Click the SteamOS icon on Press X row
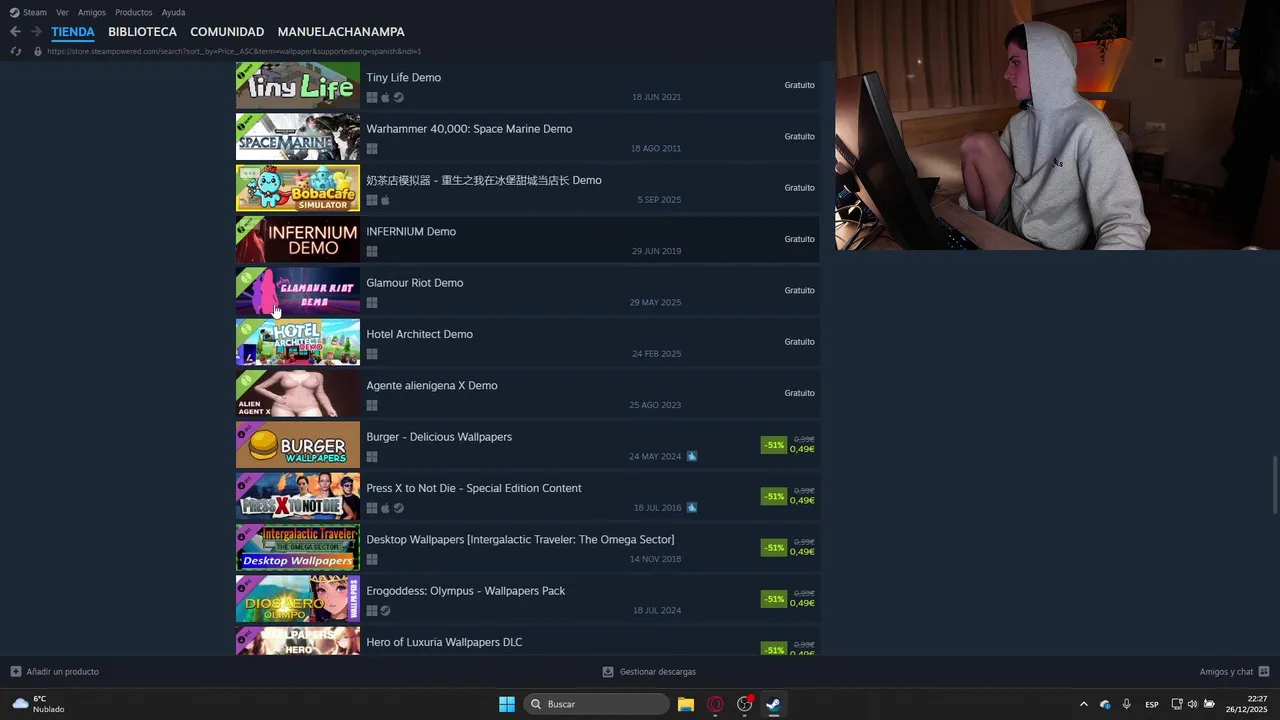The image size is (1280, 720). [x=398, y=508]
